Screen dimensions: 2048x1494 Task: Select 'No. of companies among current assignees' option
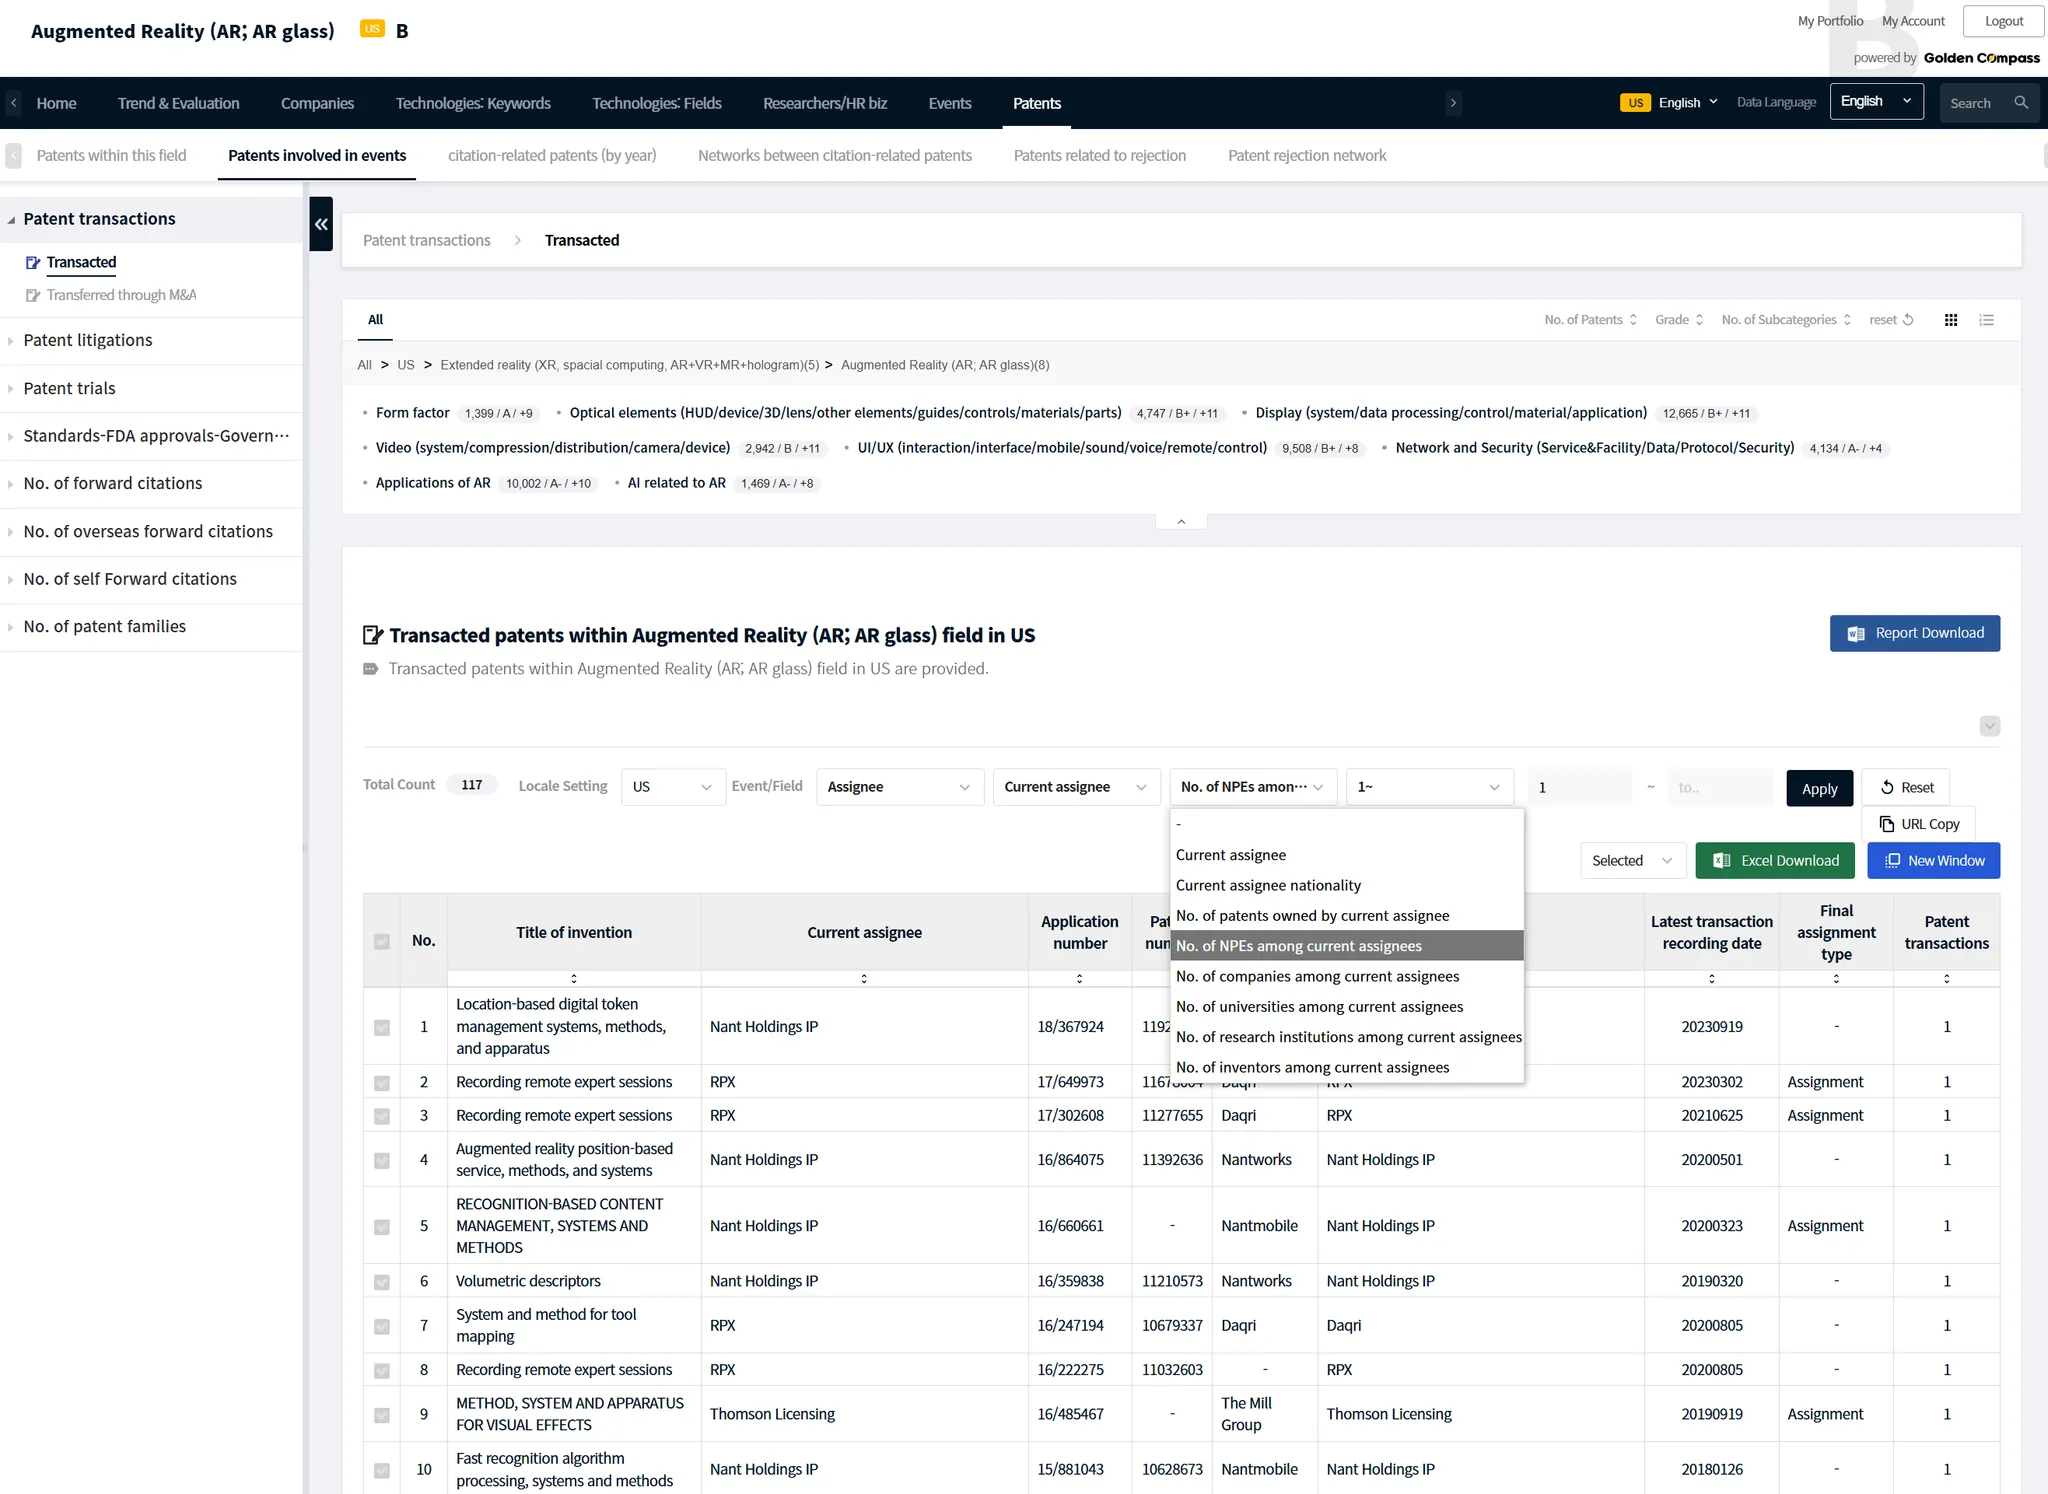1317,976
